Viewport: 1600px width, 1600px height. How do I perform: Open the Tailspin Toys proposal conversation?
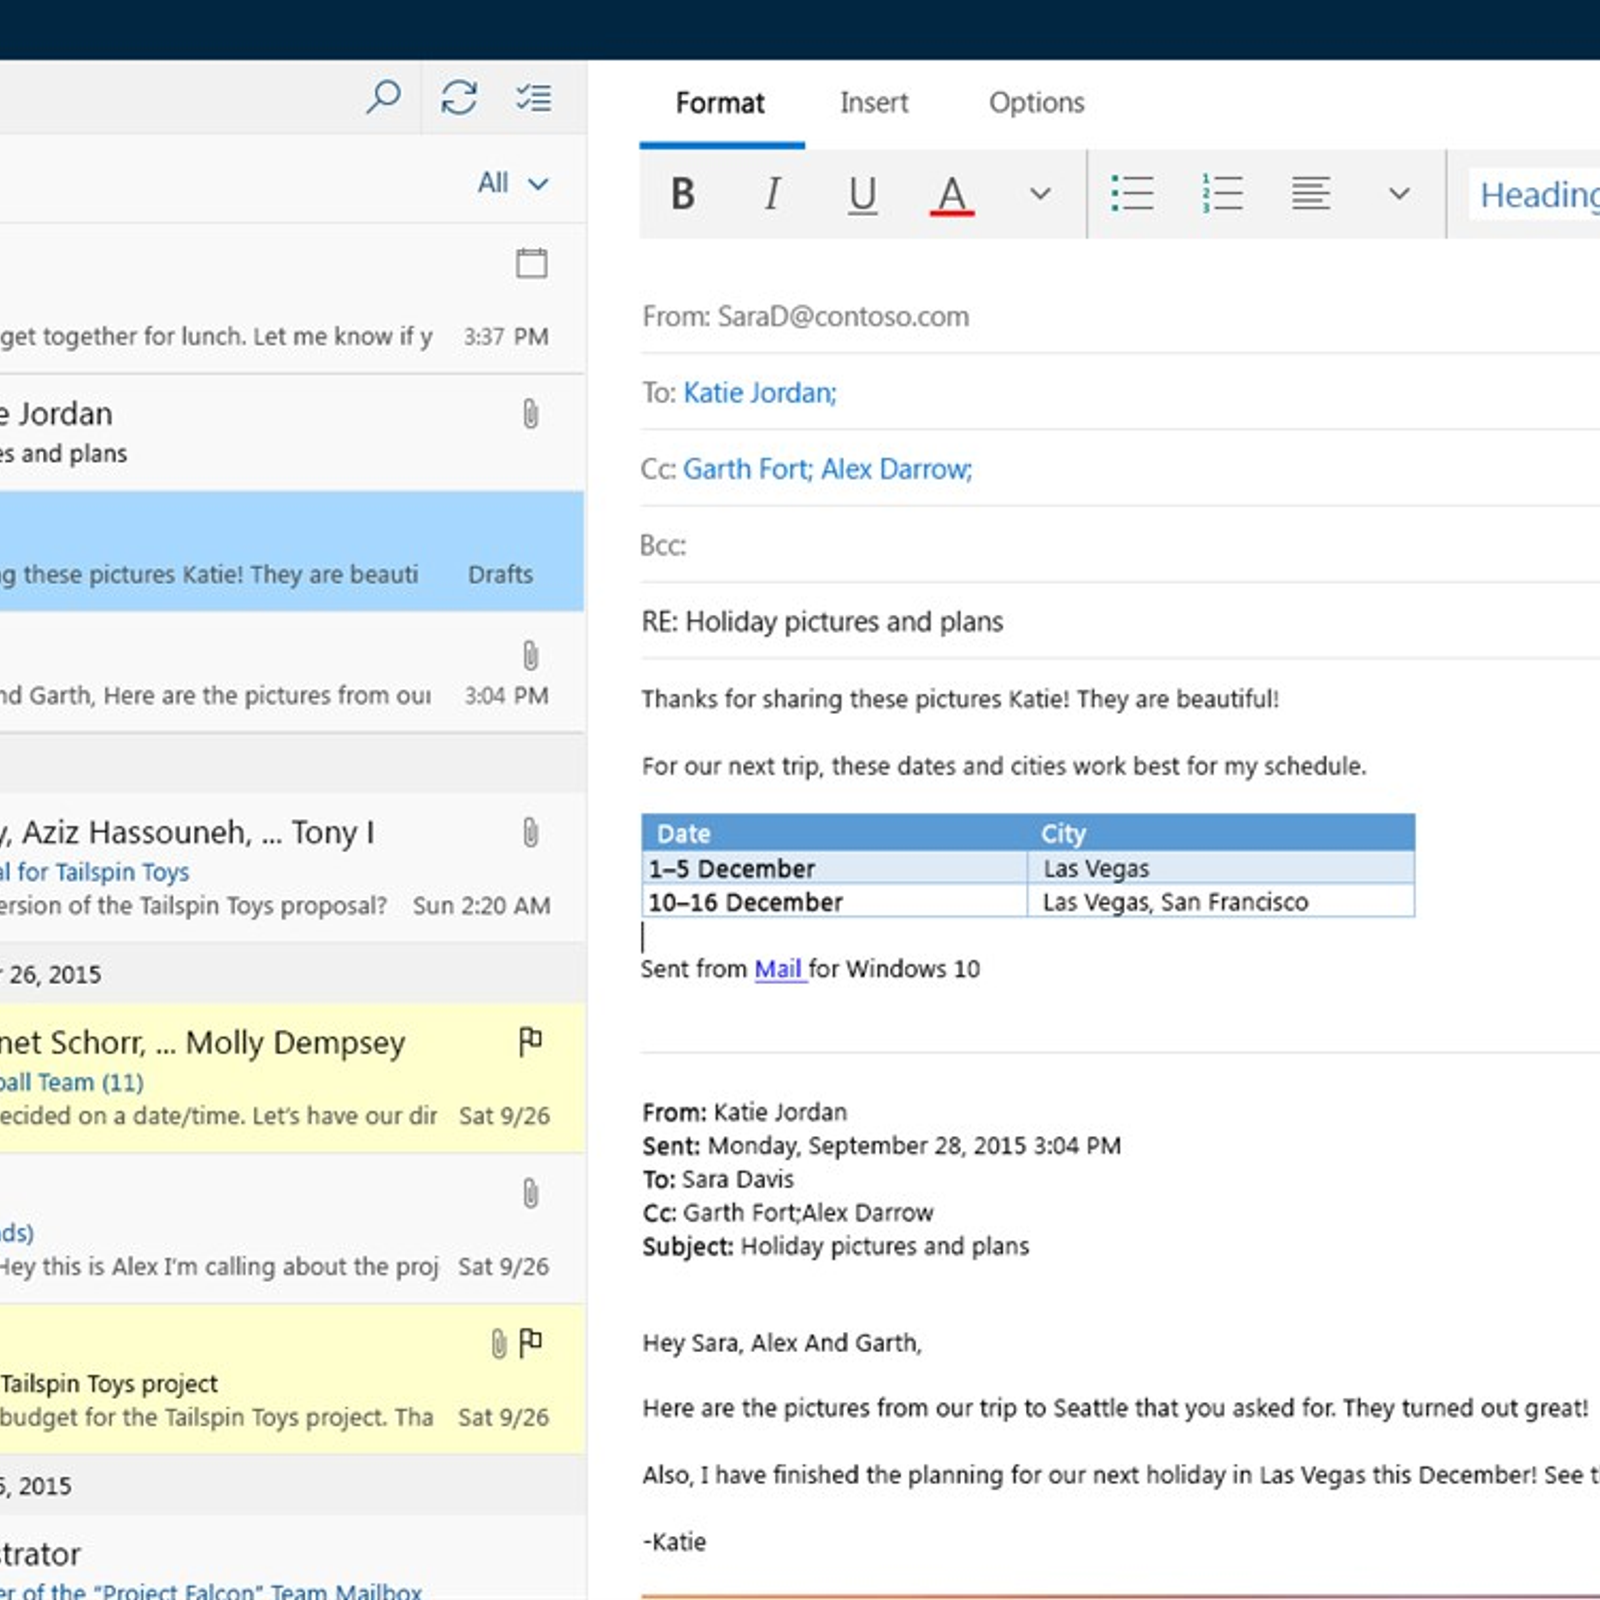point(290,868)
